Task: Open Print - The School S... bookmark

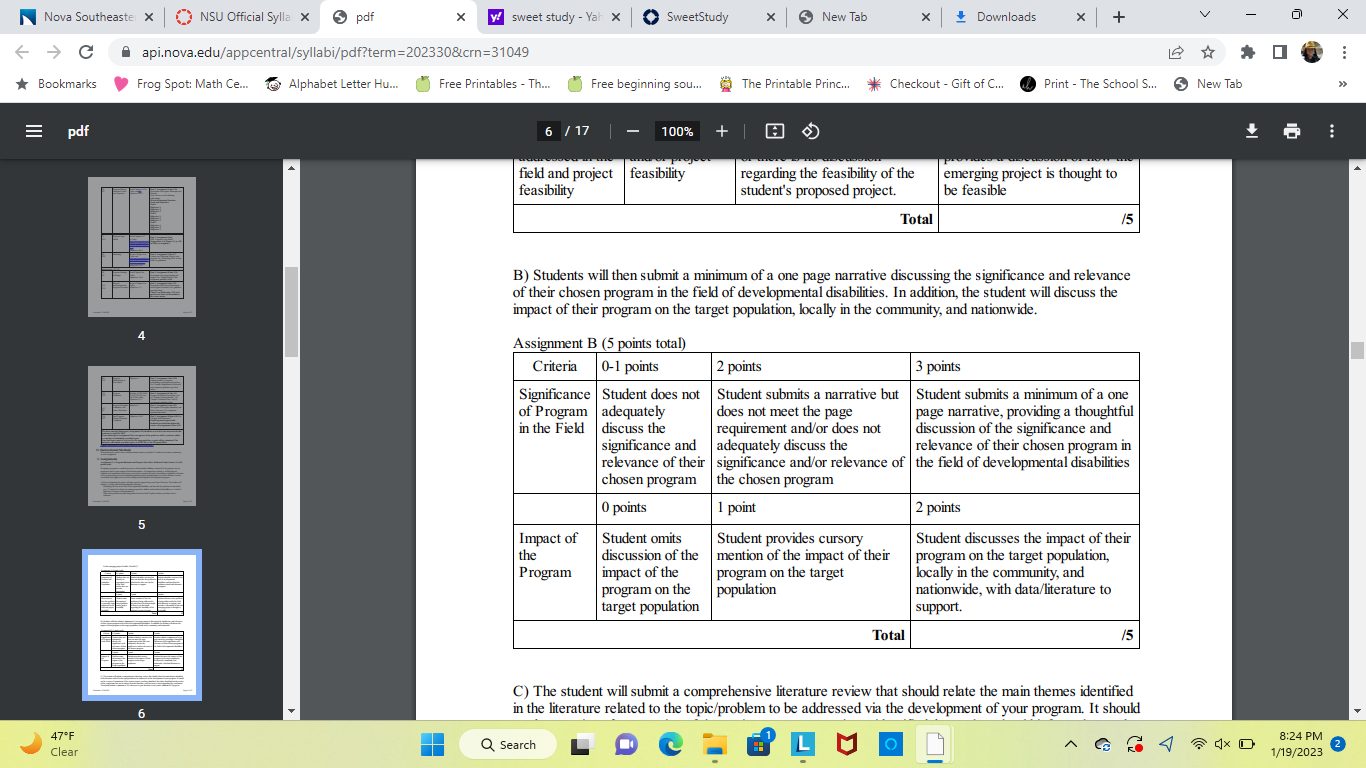Action: 1088,84
